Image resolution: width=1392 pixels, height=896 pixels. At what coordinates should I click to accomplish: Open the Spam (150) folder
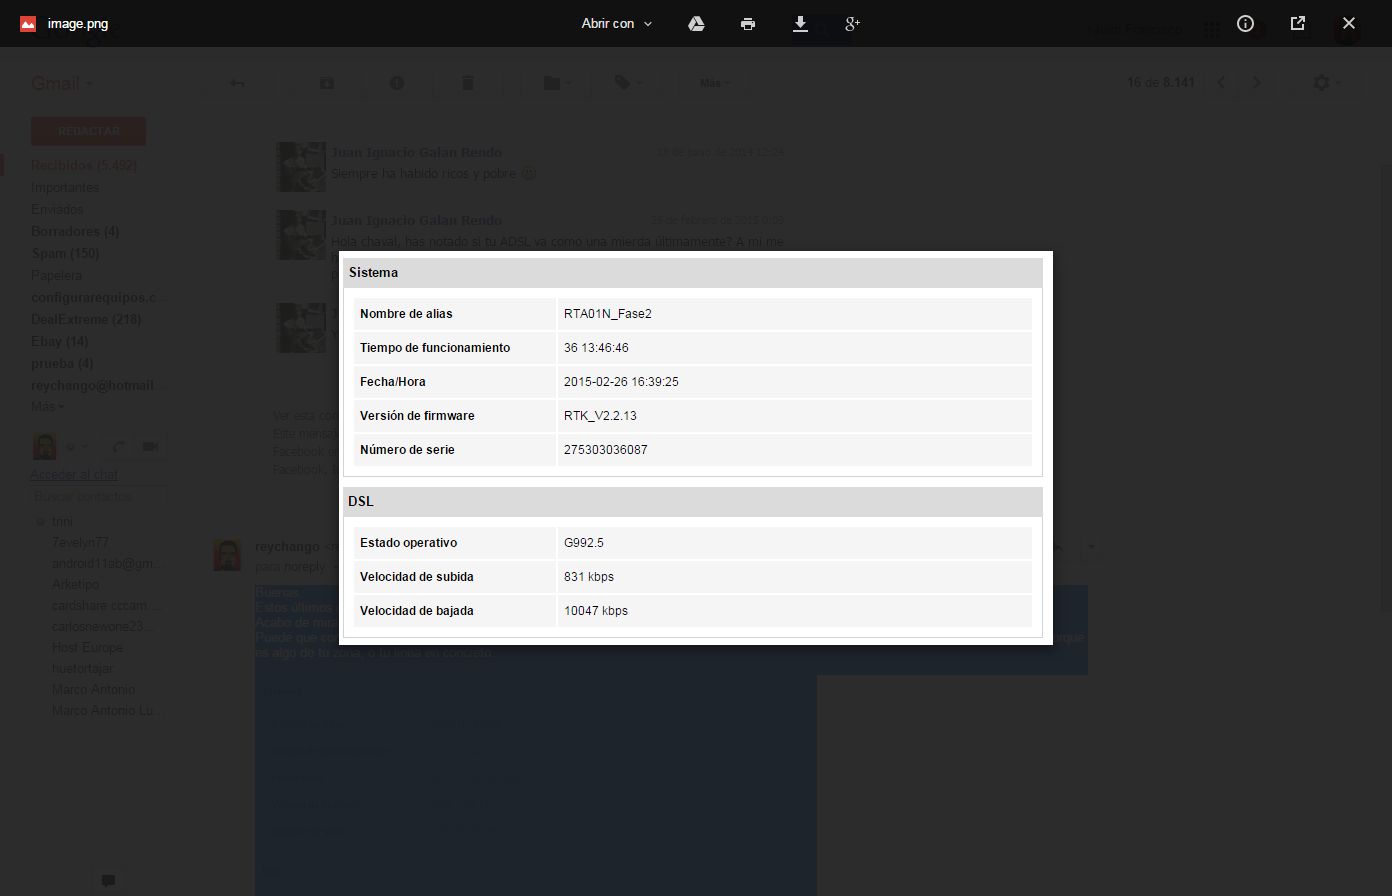pos(65,253)
